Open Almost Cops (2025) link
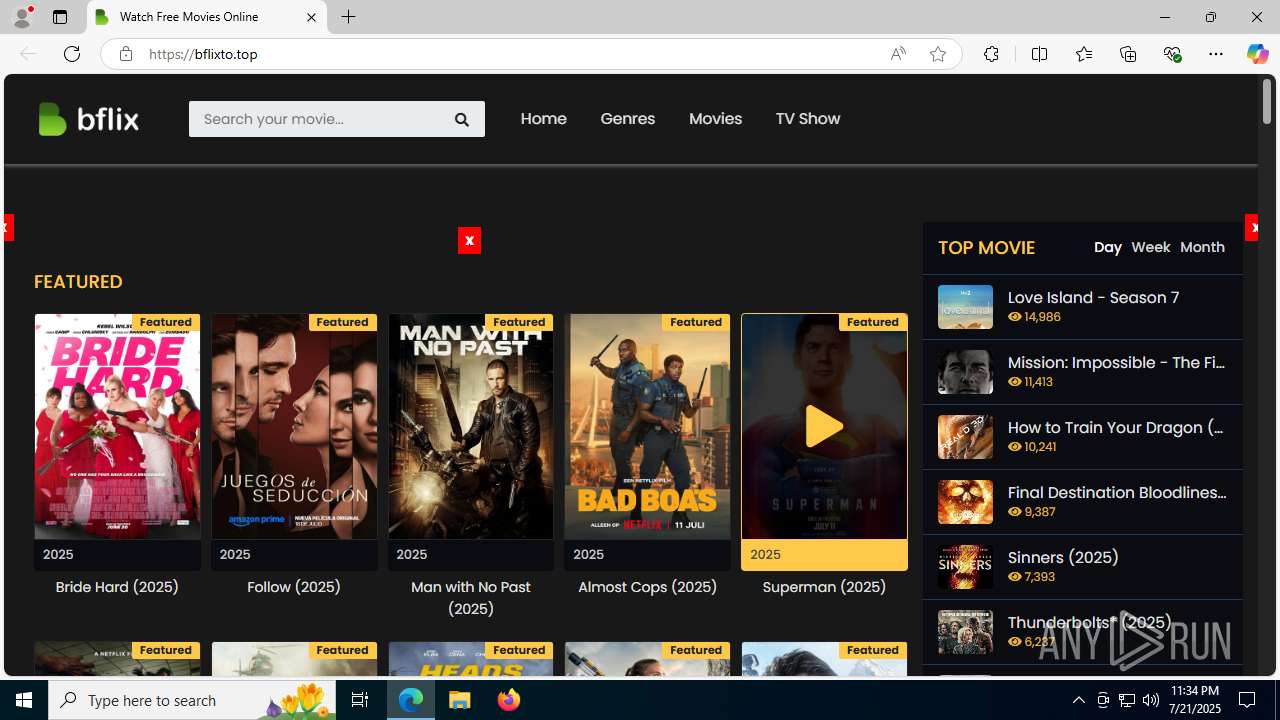 tap(647, 587)
